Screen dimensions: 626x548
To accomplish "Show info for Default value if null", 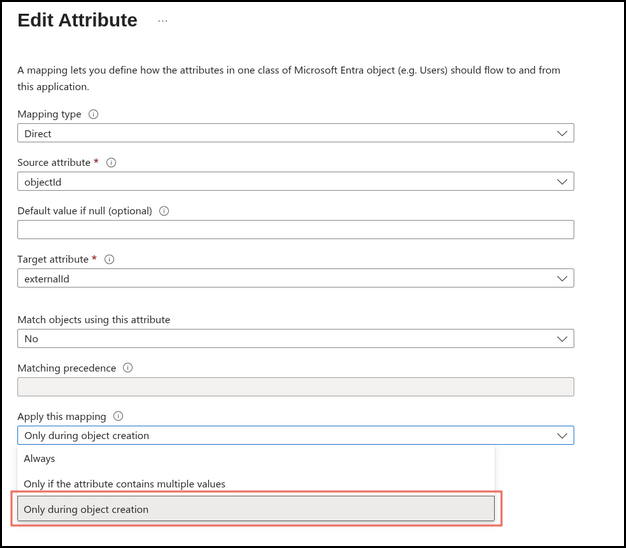I will point(164,211).
